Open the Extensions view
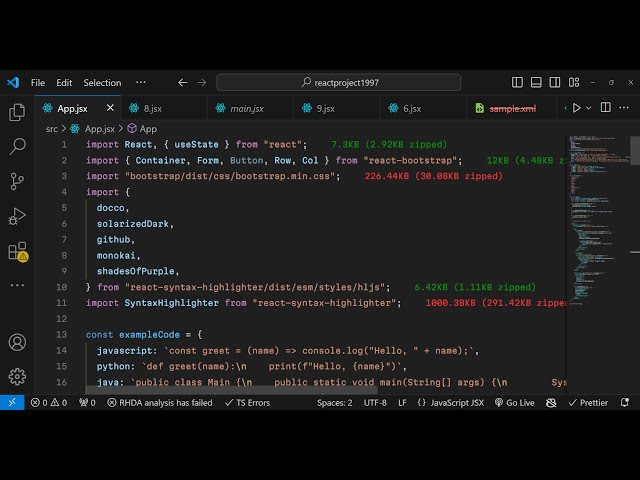Image resolution: width=640 pixels, height=480 pixels. tap(17, 251)
